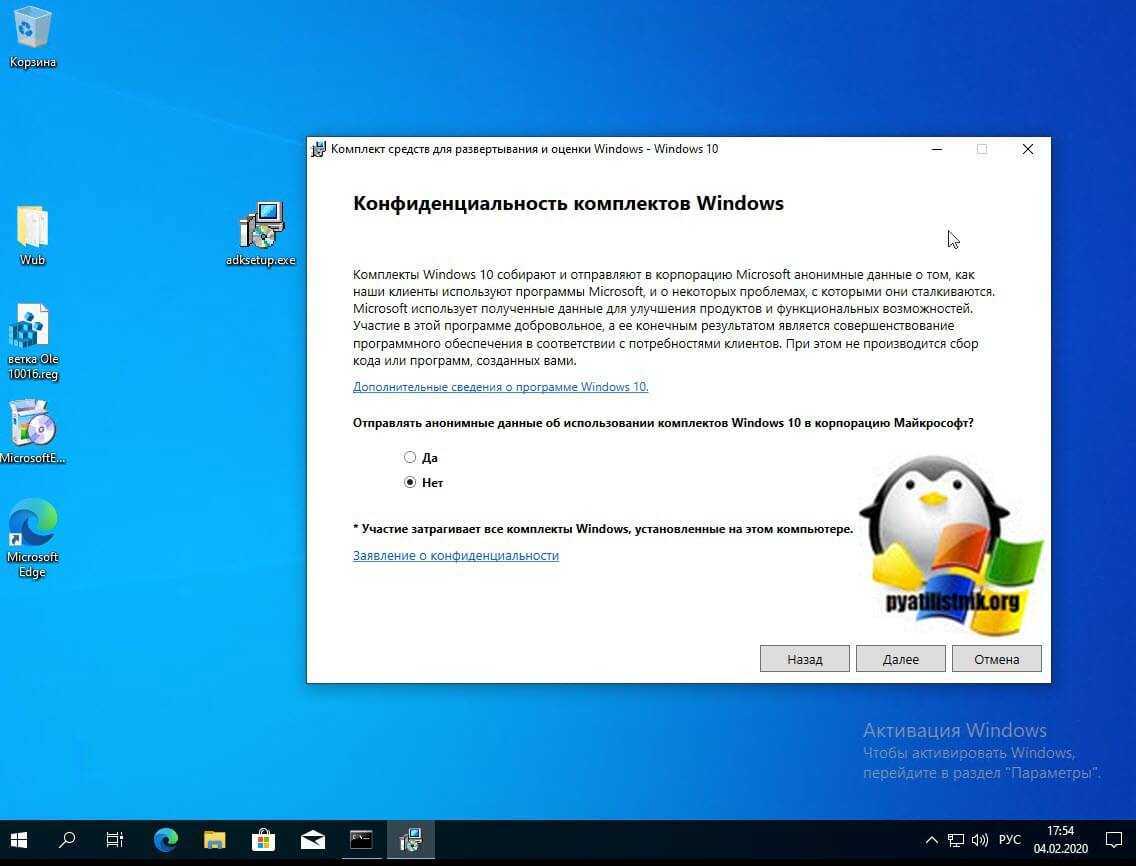Open the Wub folder on desktop
The width and height of the screenshot is (1136, 866).
[32, 228]
